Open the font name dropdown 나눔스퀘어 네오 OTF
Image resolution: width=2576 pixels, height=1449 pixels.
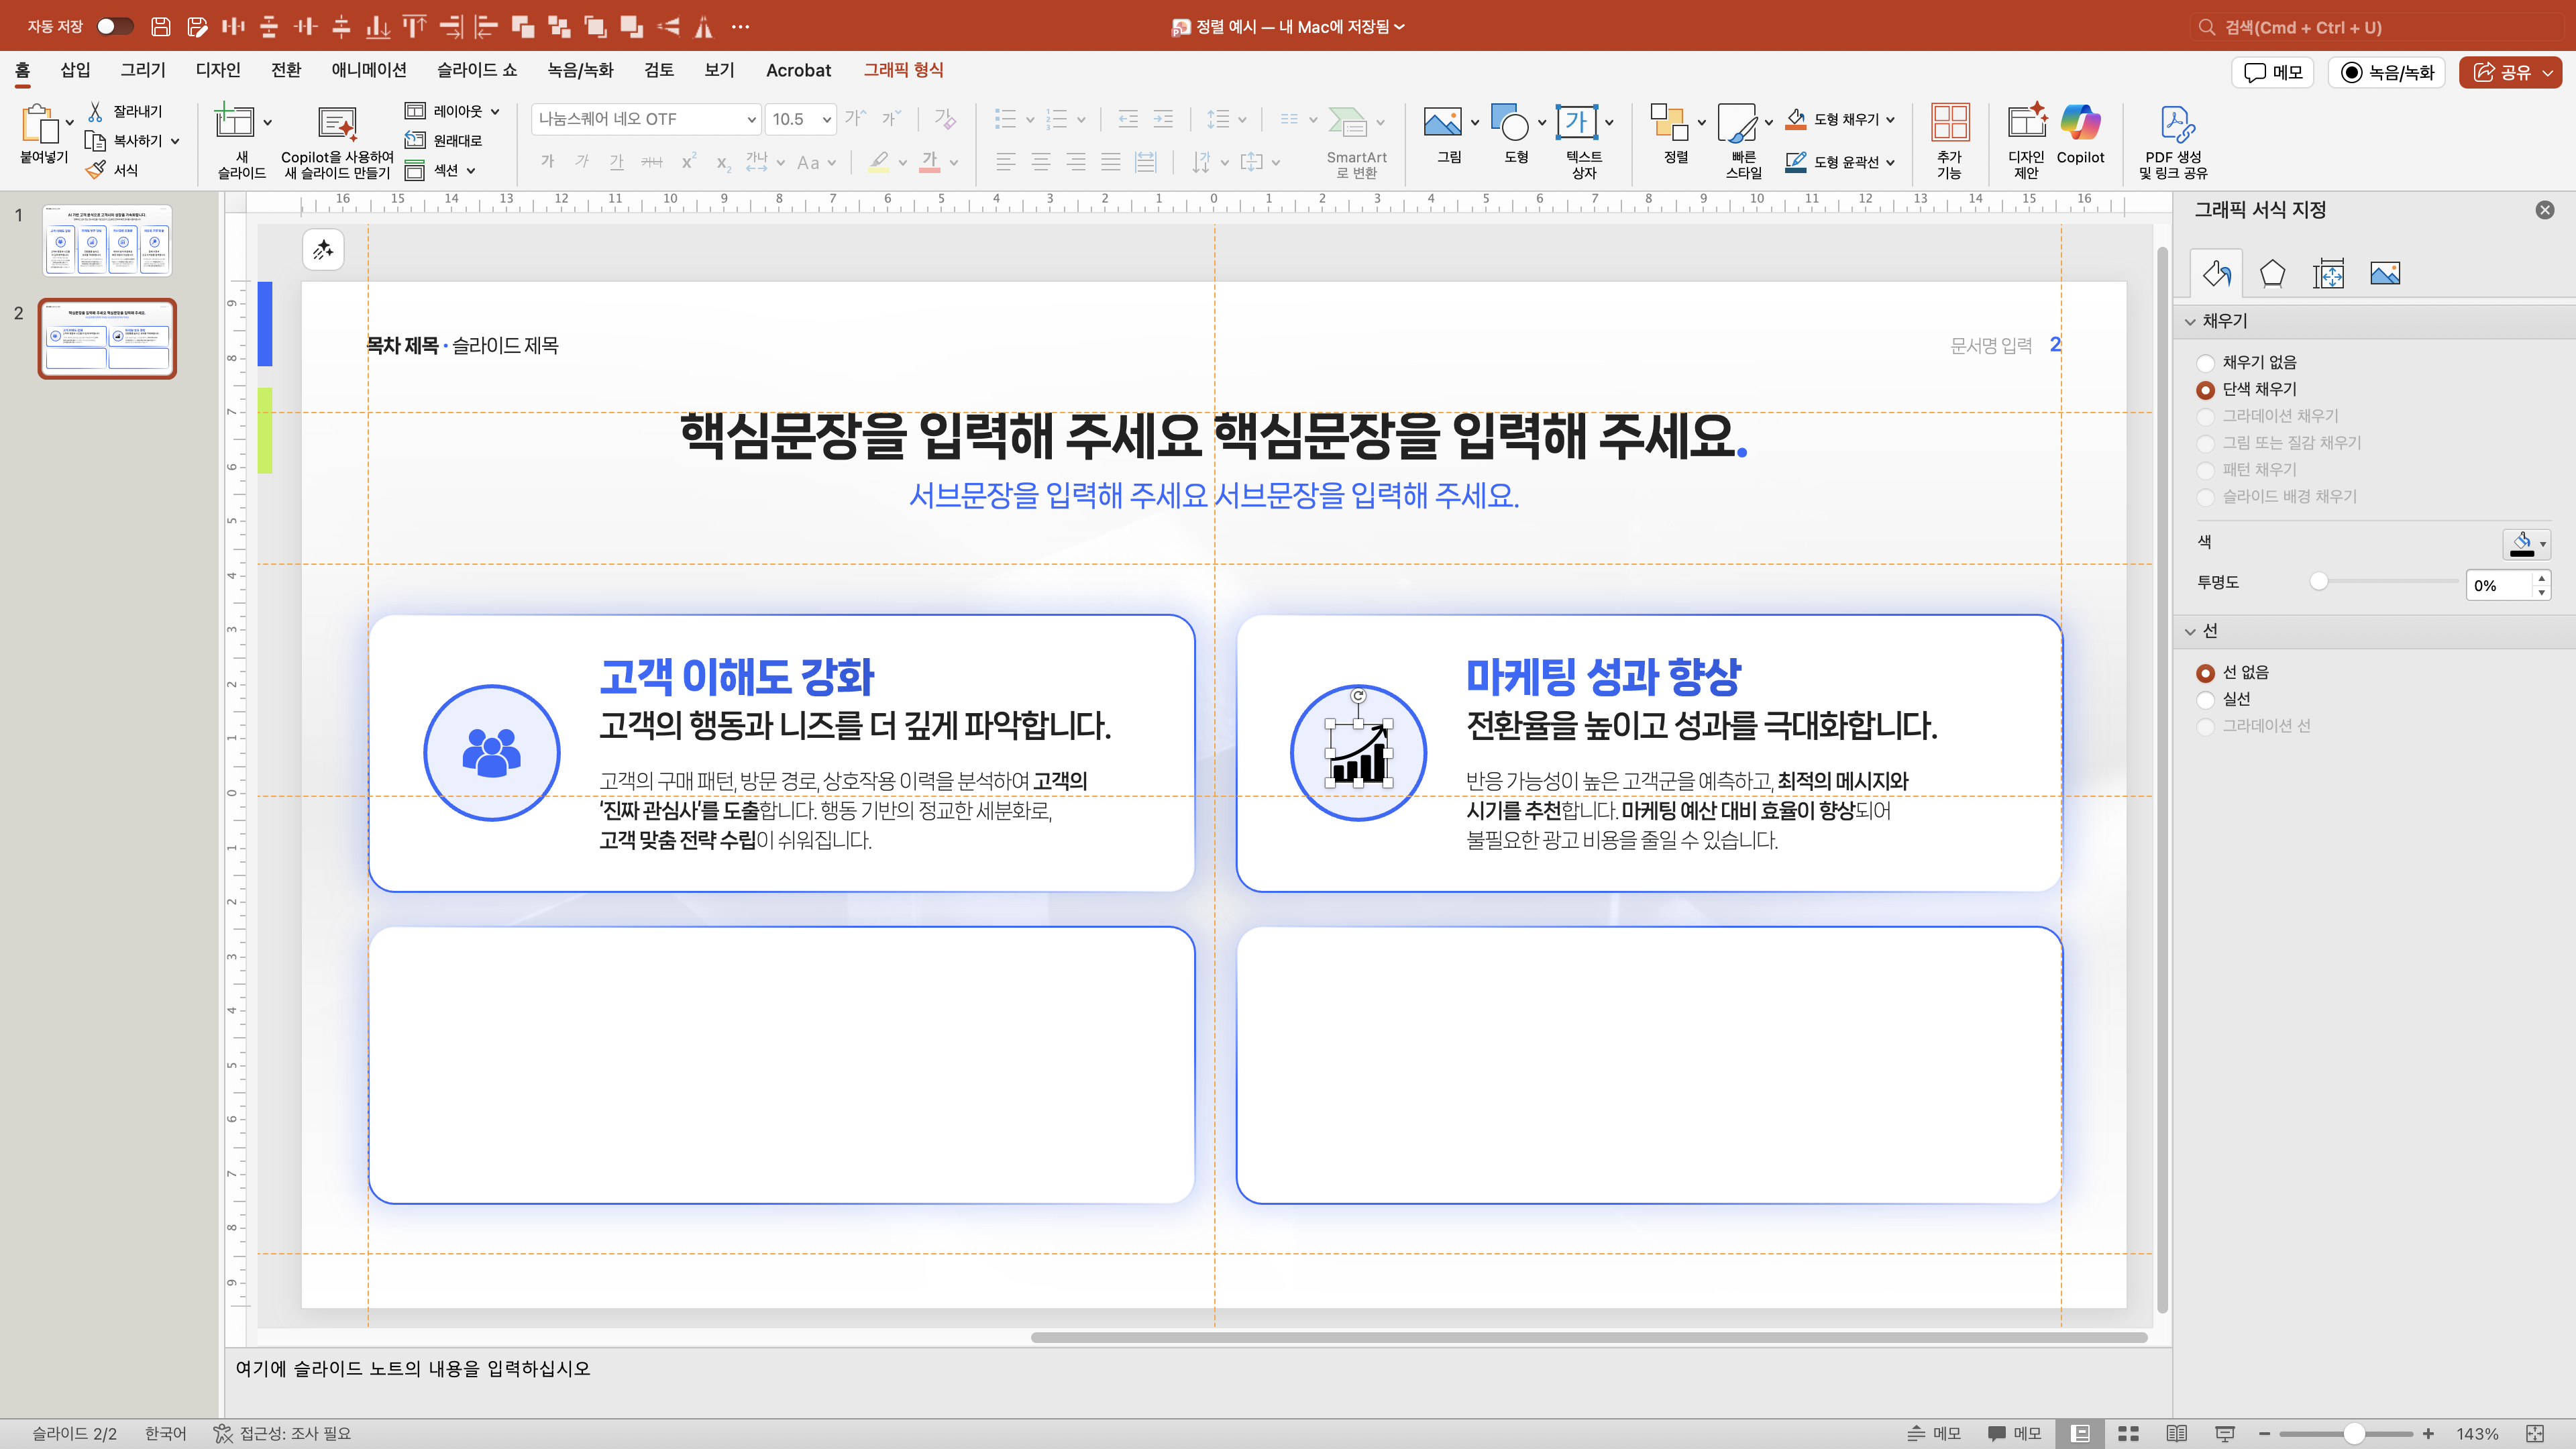tap(751, 120)
